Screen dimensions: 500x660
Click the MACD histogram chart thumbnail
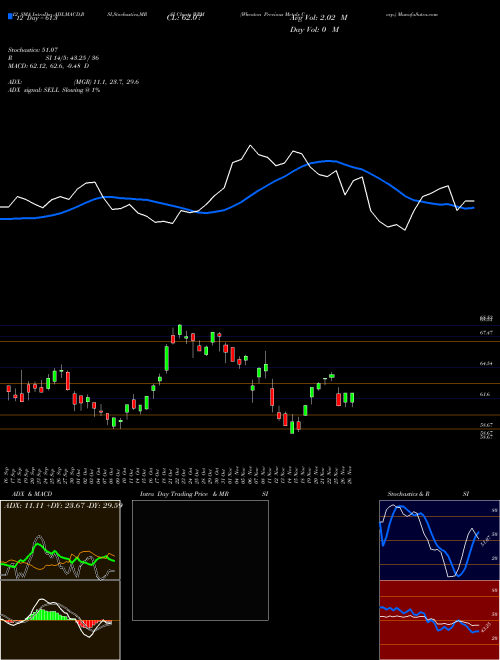pos(60,620)
